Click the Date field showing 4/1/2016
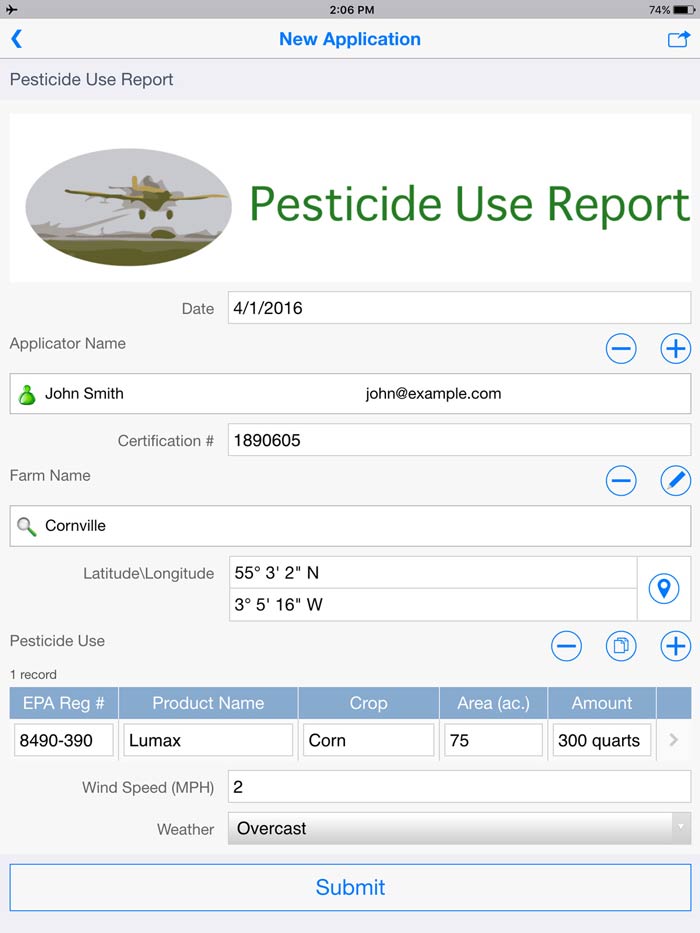Screen dimensions: 700x933 tap(459, 308)
